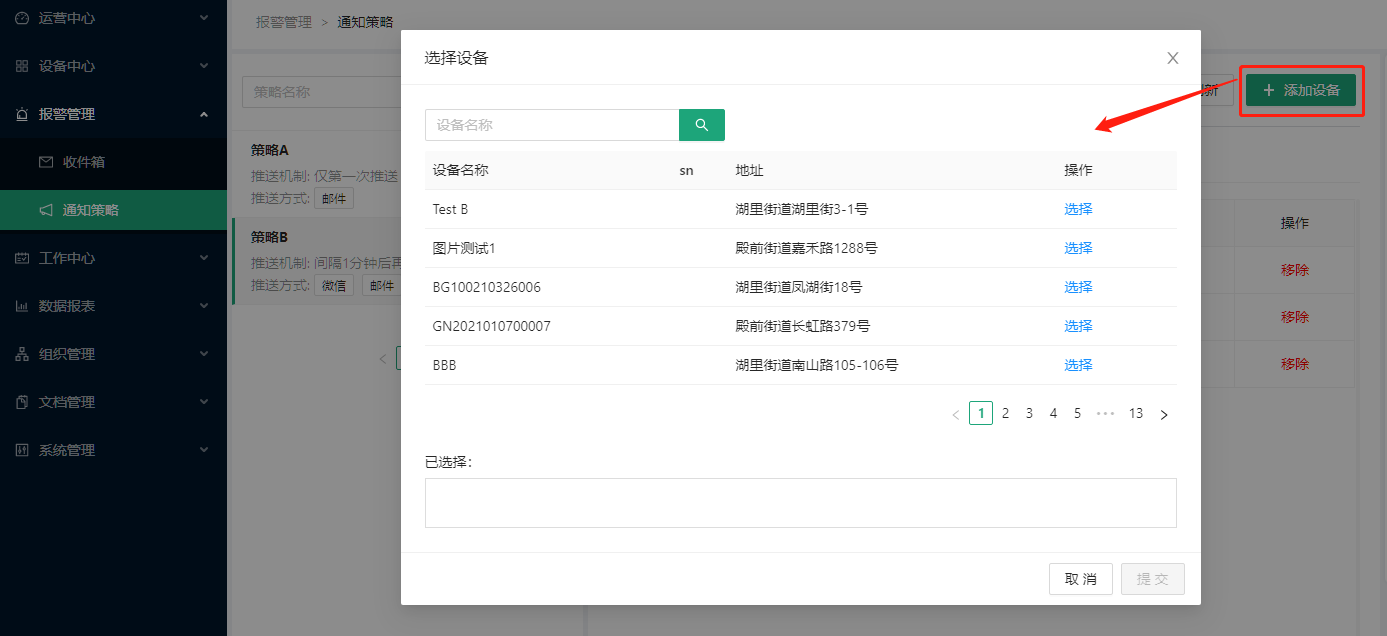
Task: Select the Test B device
Action: [1078, 209]
